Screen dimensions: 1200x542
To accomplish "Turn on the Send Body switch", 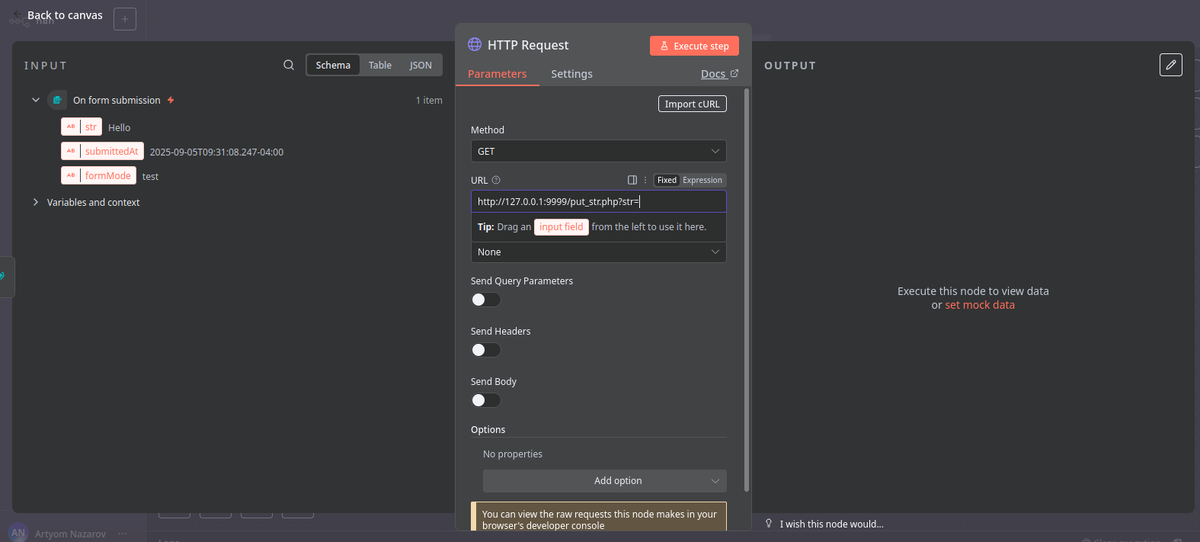I will click(x=486, y=400).
